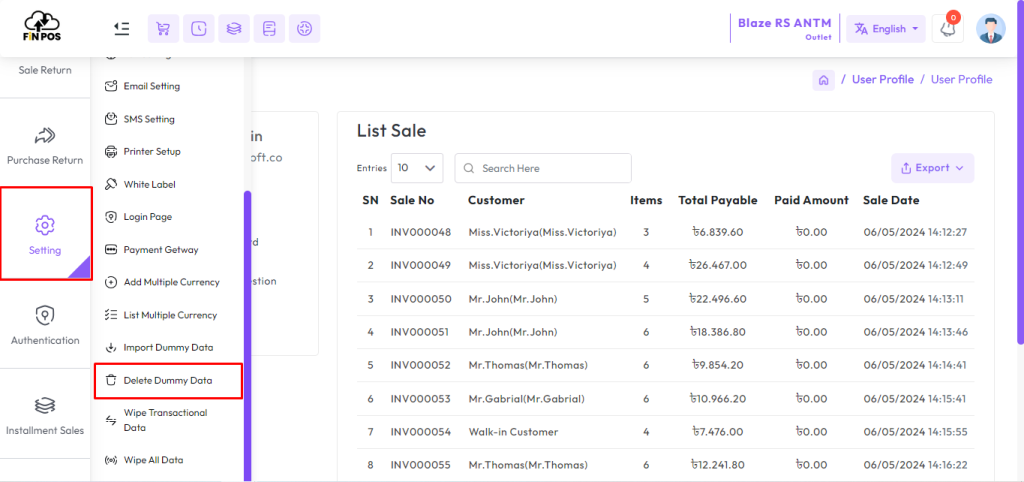The image size is (1024, 482).
Task: Open the Export dropdown
Action: coord(932,168)
